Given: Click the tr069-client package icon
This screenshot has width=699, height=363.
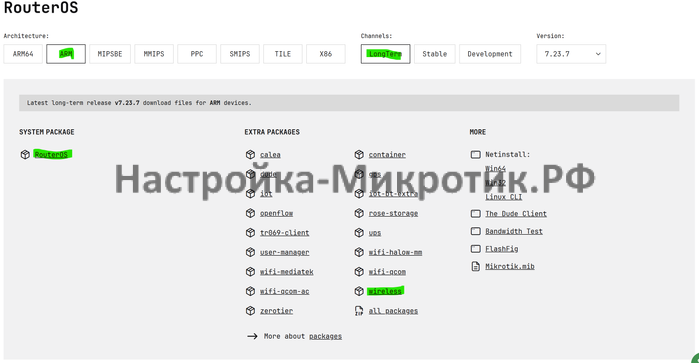Looking at the screenshot, I should 250,233.
